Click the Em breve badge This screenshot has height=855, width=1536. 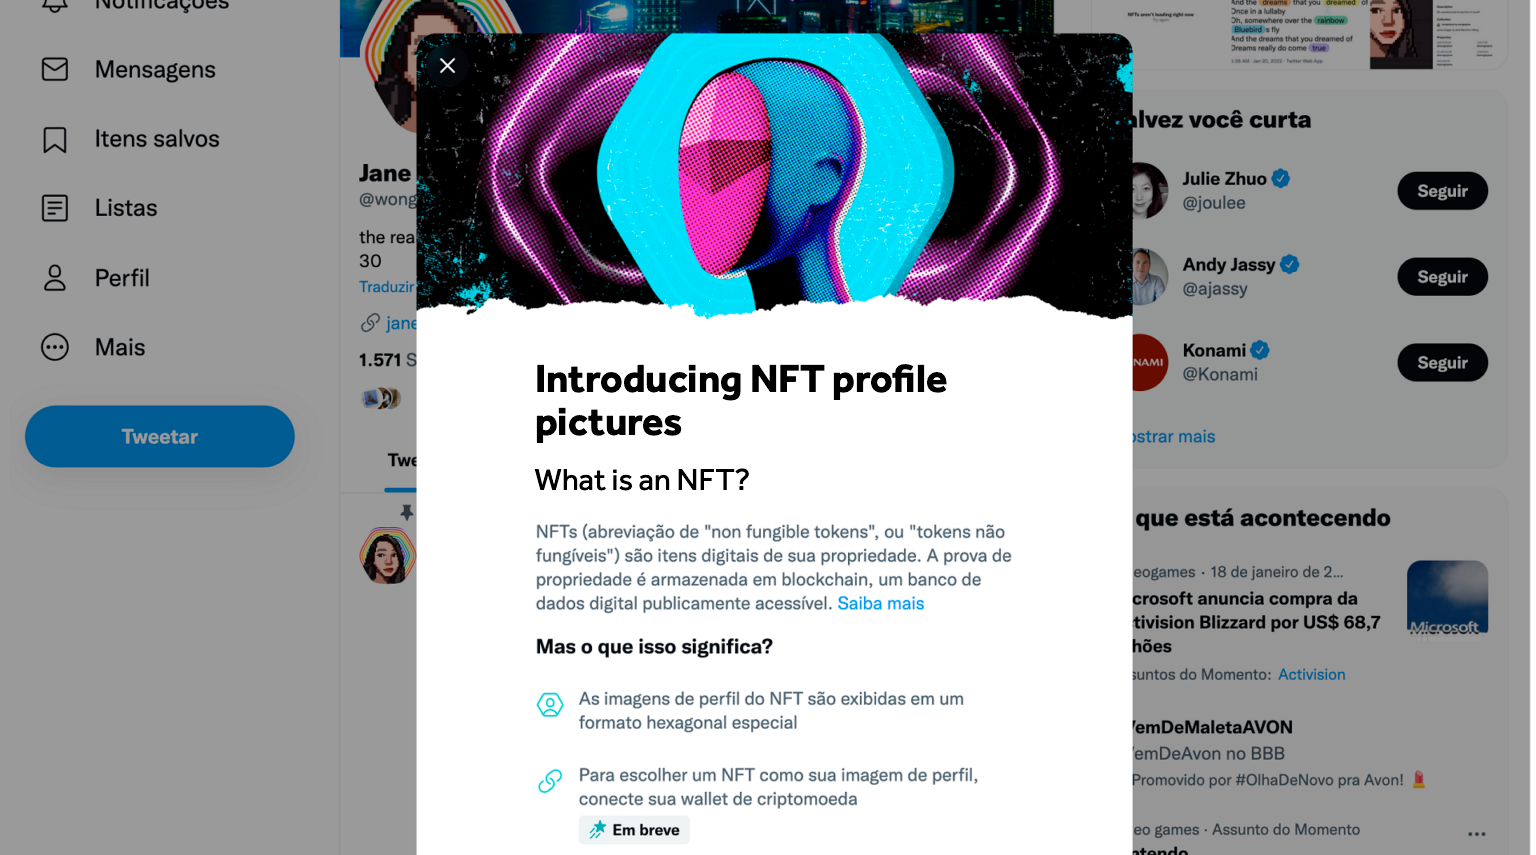[634, 830]
